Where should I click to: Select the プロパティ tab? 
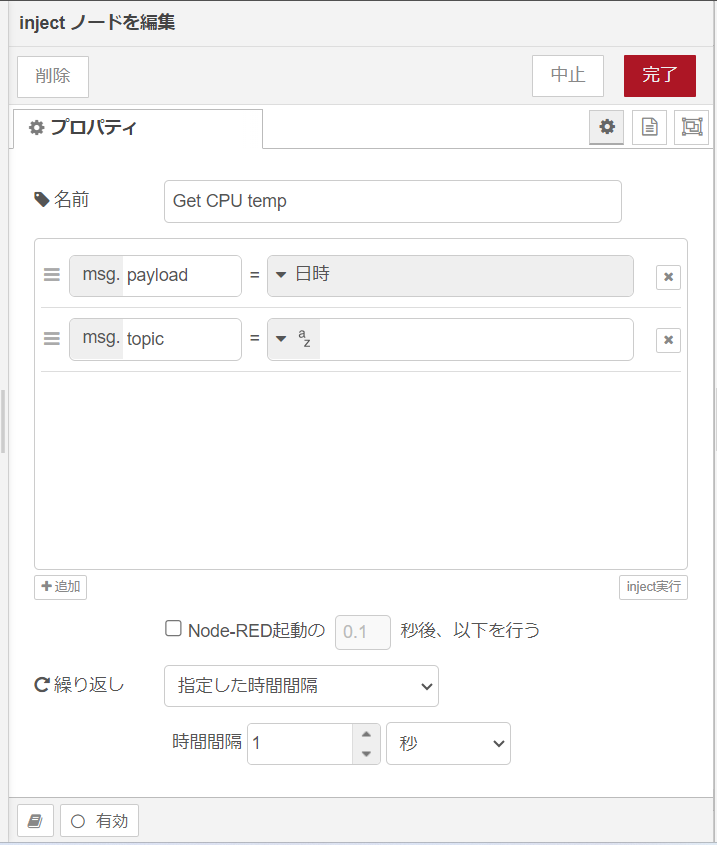[x=138, y=128]
